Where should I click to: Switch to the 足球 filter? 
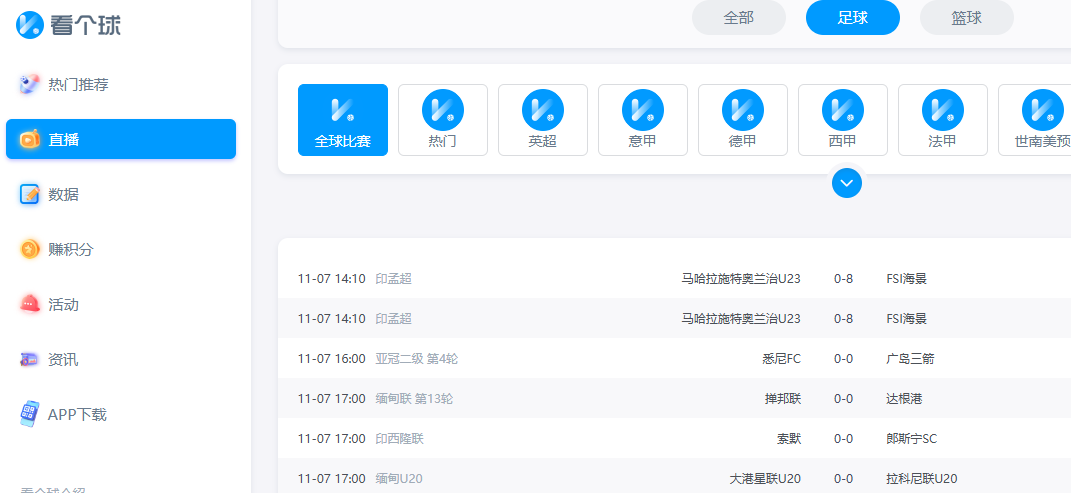tap(852, 18)
